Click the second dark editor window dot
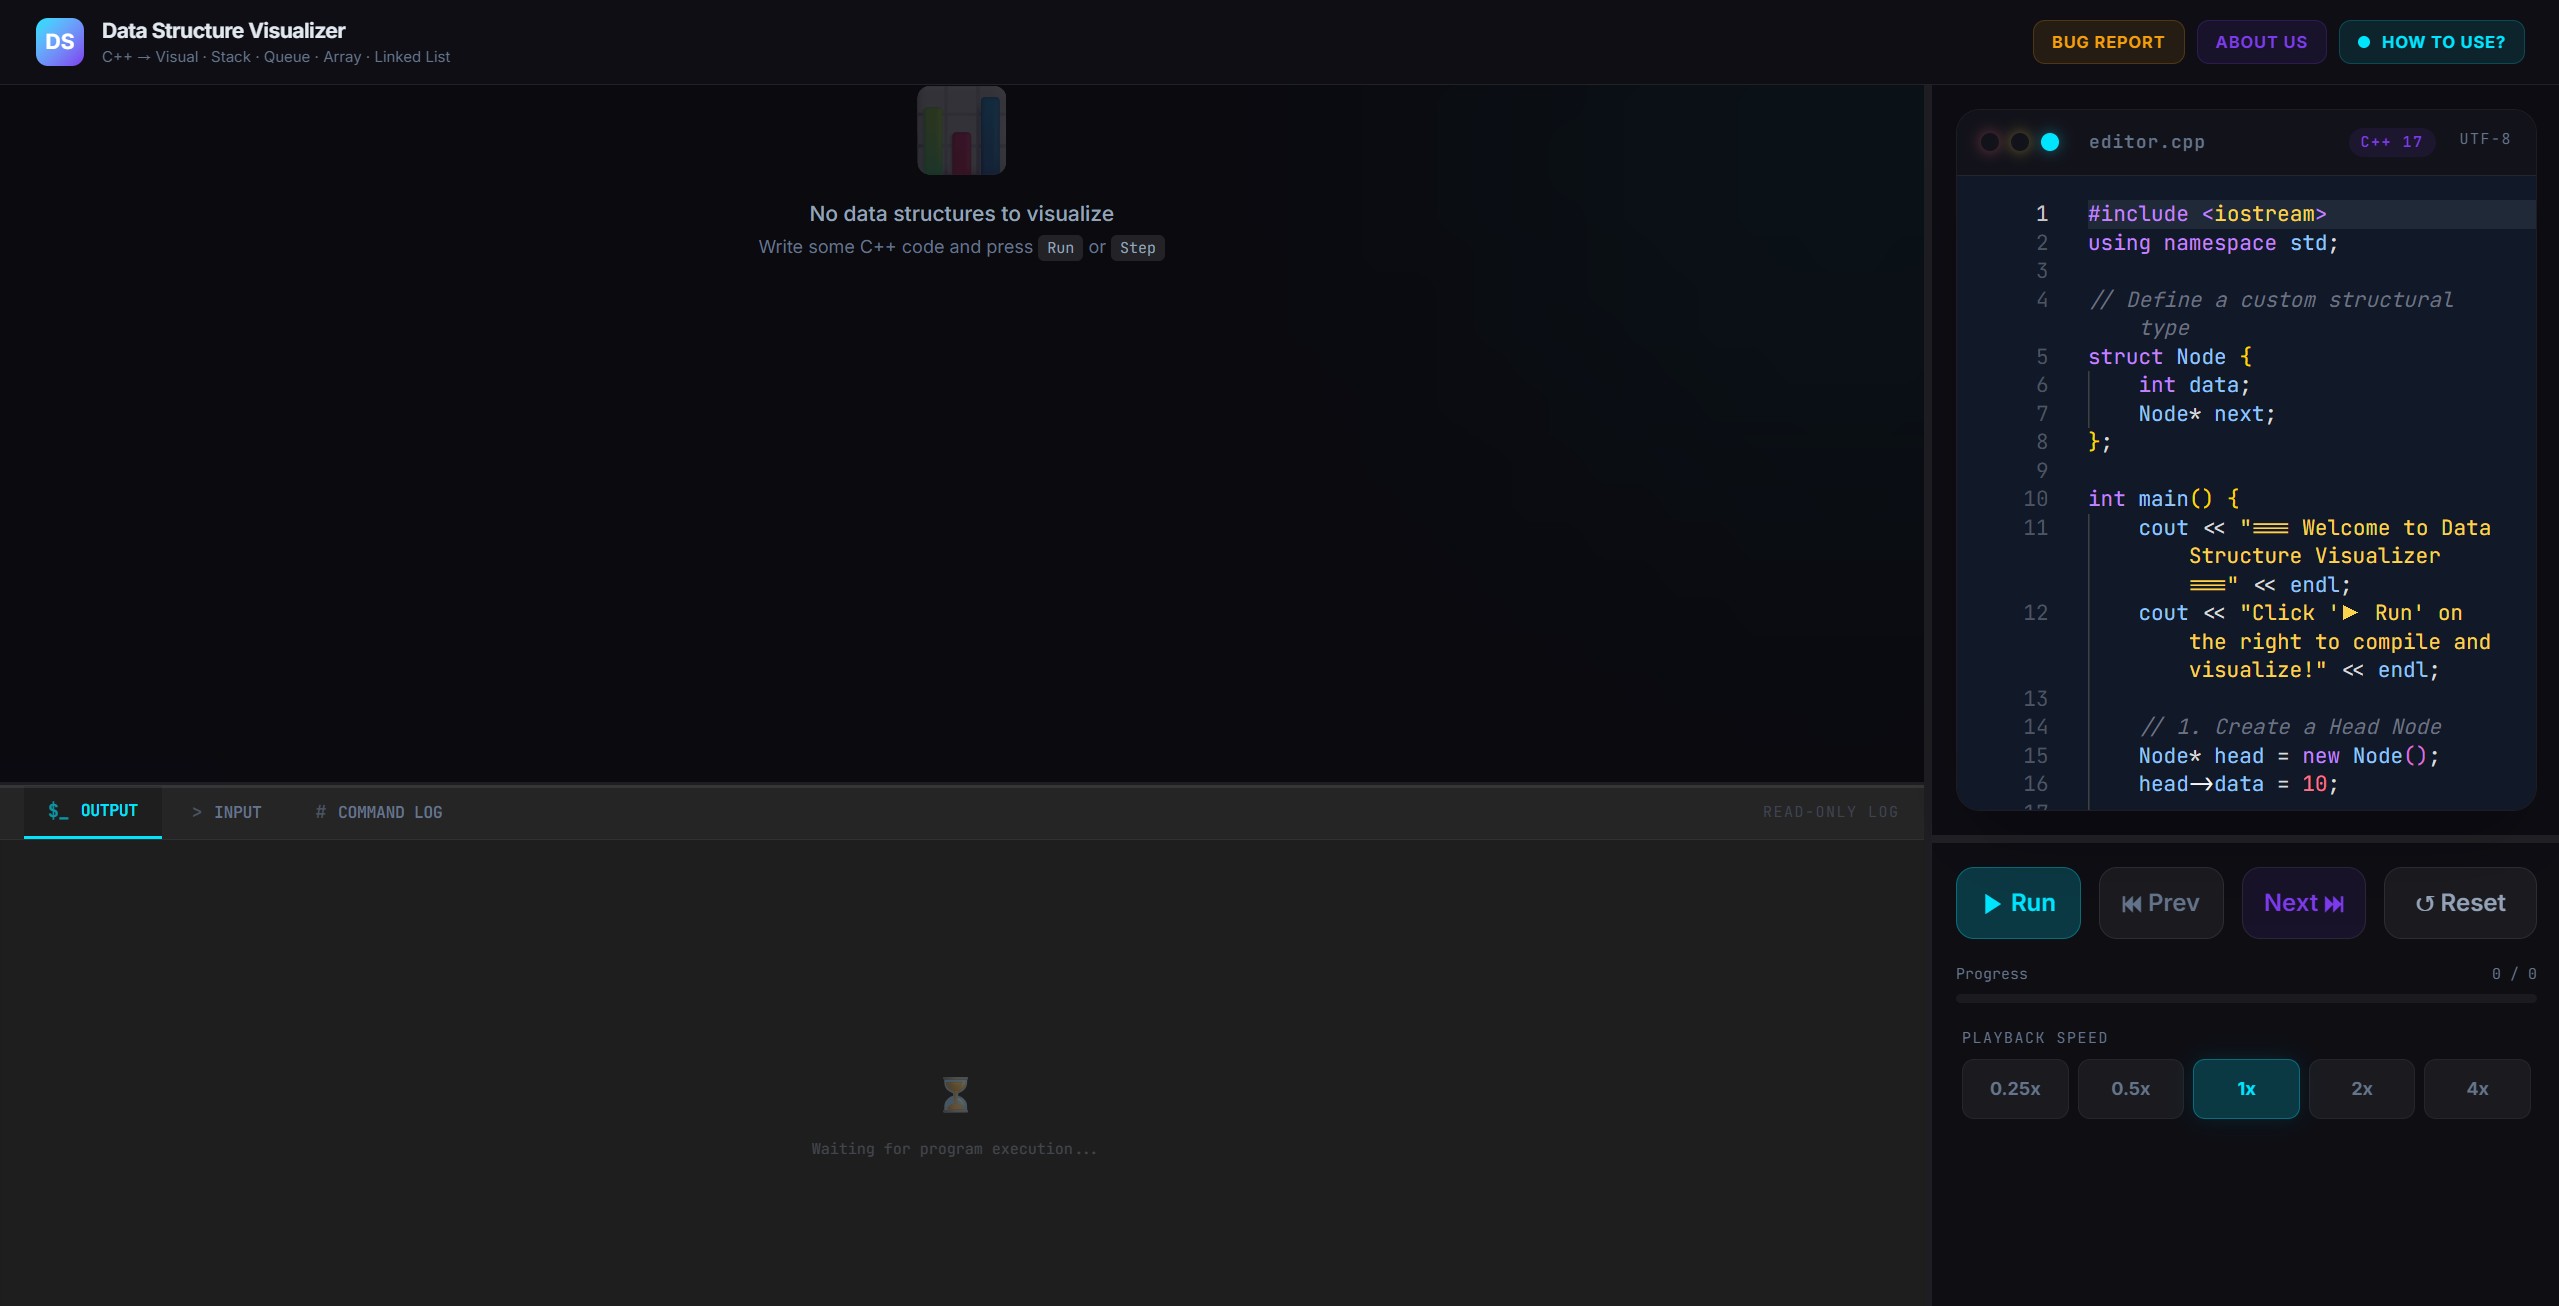This screenshot has height=1306, width=2559. point(2020,142)
